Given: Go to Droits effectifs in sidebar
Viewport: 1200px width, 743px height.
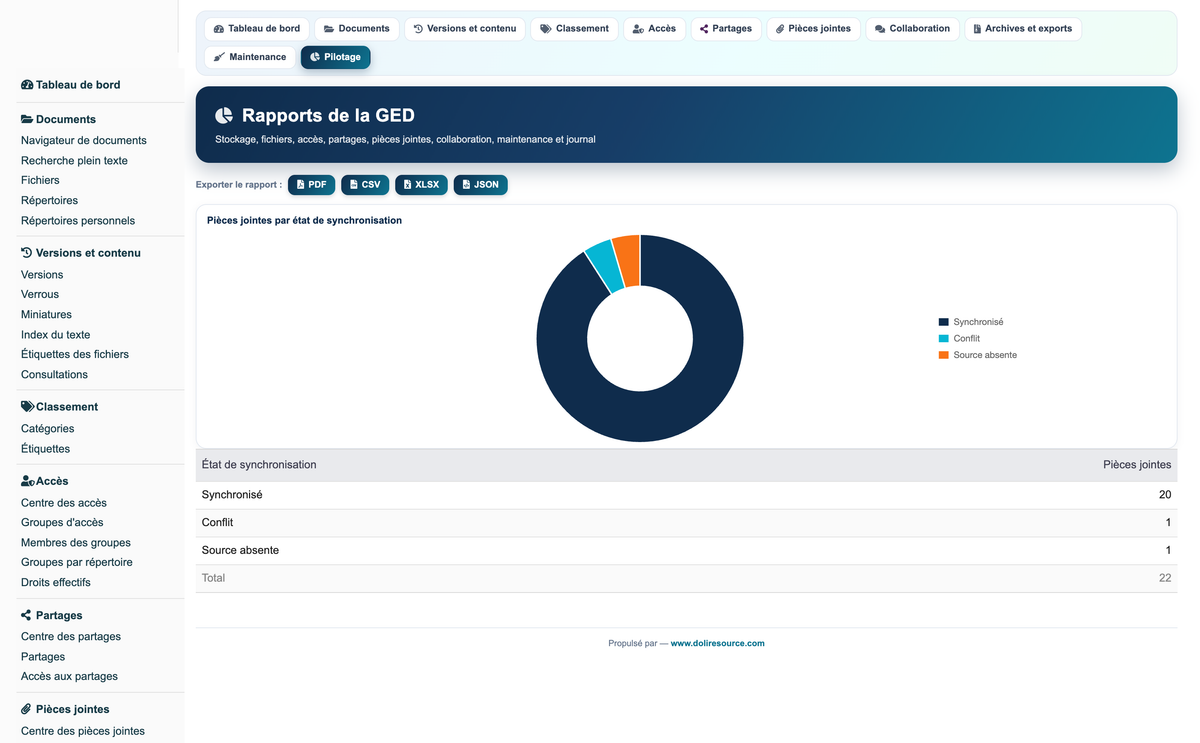Looking at the screenshot, I should [x=56, y=583].
